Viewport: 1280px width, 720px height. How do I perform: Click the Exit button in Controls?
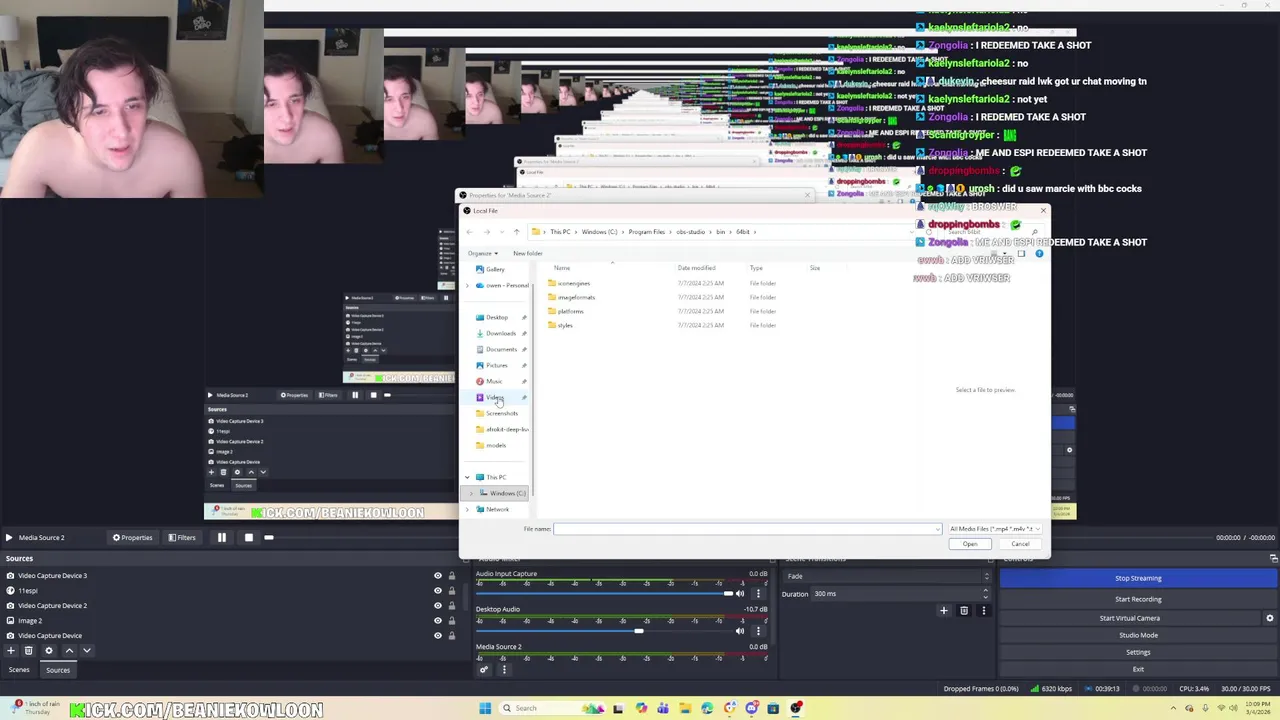1138,669
